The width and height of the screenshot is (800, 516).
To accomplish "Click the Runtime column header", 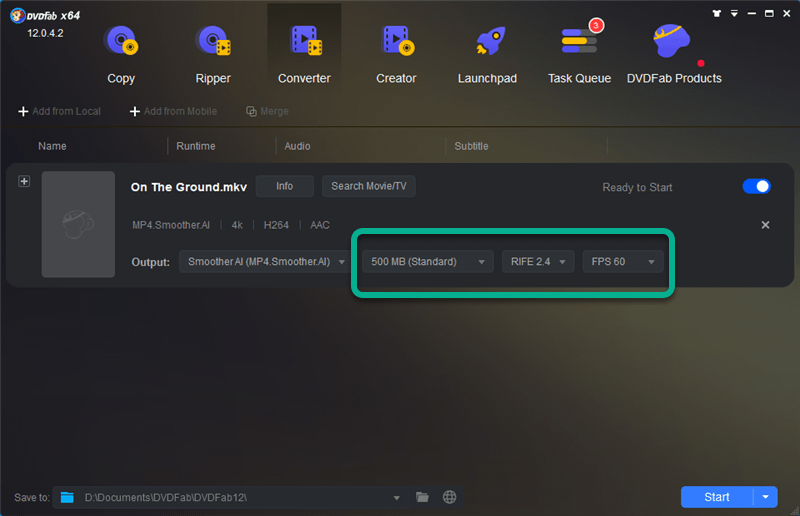I will (x=196, y=146).
